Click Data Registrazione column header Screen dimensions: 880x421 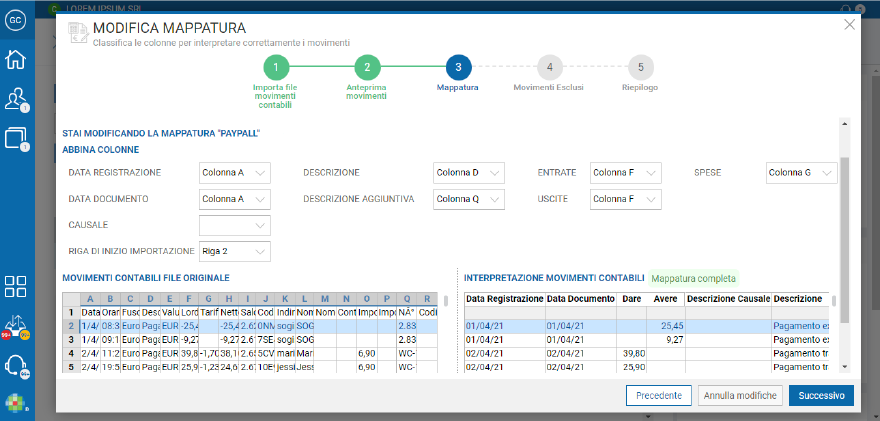coord(505,299)
